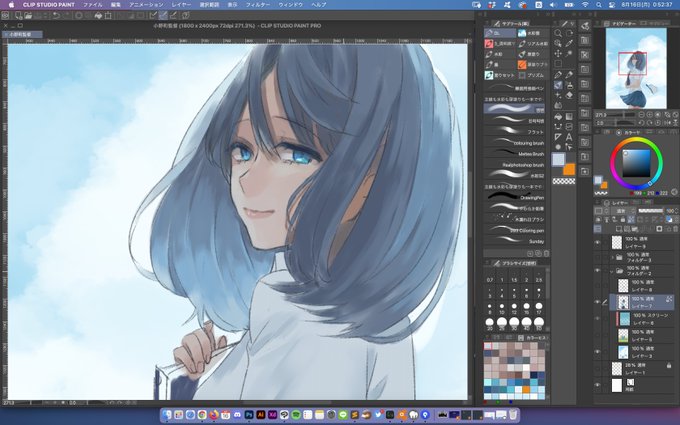This screenshot has height=425, width=680.
Task: Hide フォルダー2 with its eye icon
Action: [598, 271]
